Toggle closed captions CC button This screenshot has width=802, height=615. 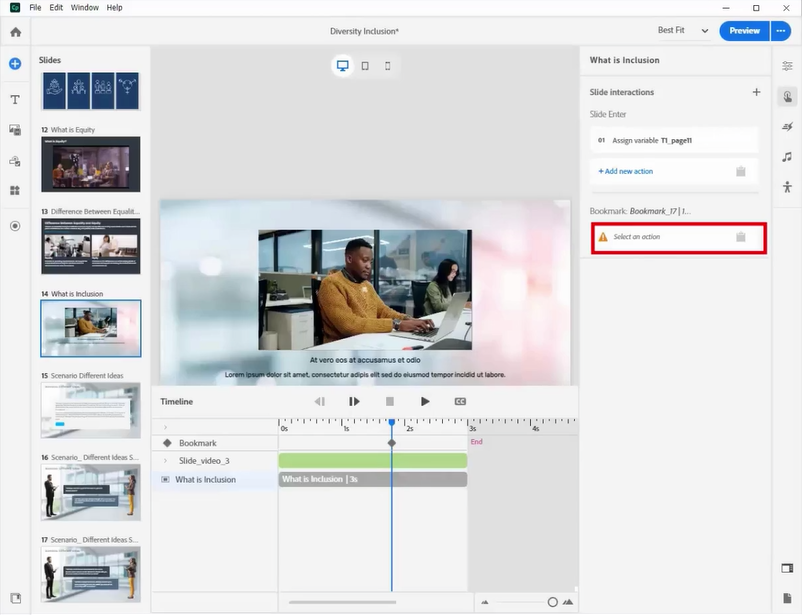460,402
